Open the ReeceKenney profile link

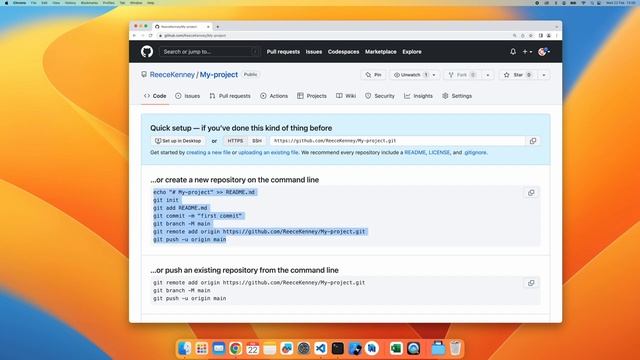click(172, 75)
